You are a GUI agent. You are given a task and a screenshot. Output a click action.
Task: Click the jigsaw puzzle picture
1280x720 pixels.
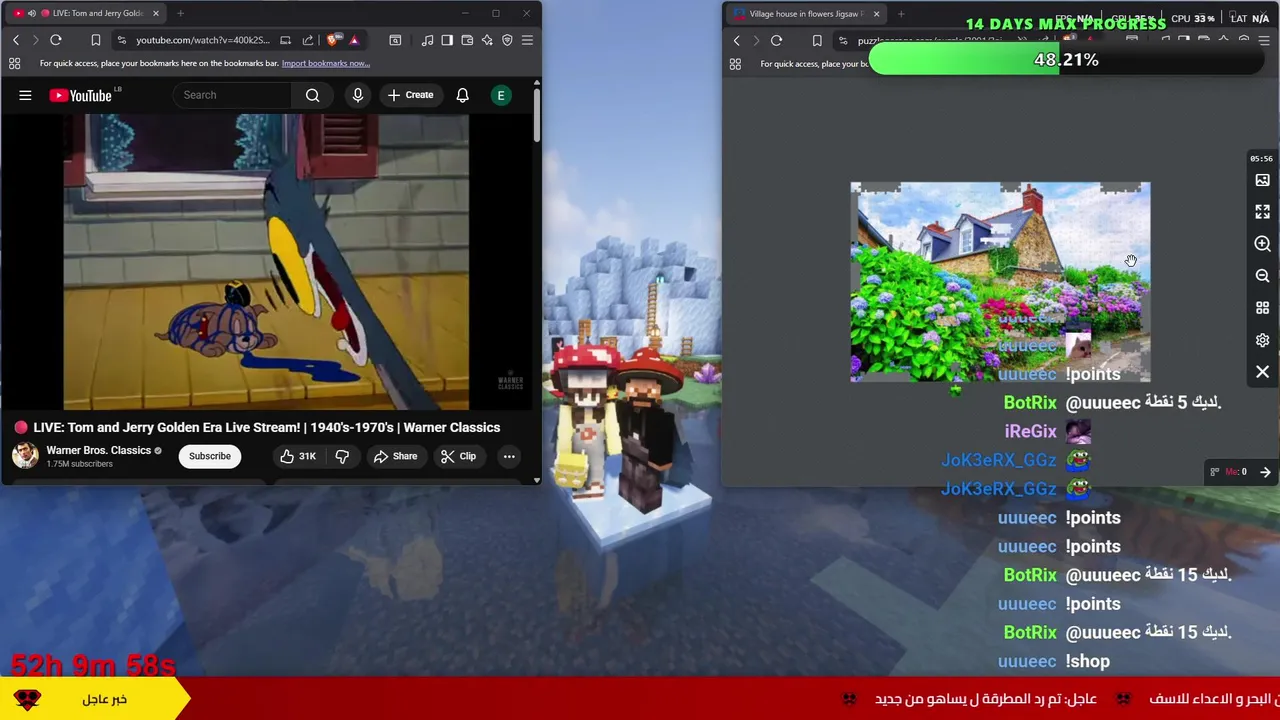[x=1000, y=282]
